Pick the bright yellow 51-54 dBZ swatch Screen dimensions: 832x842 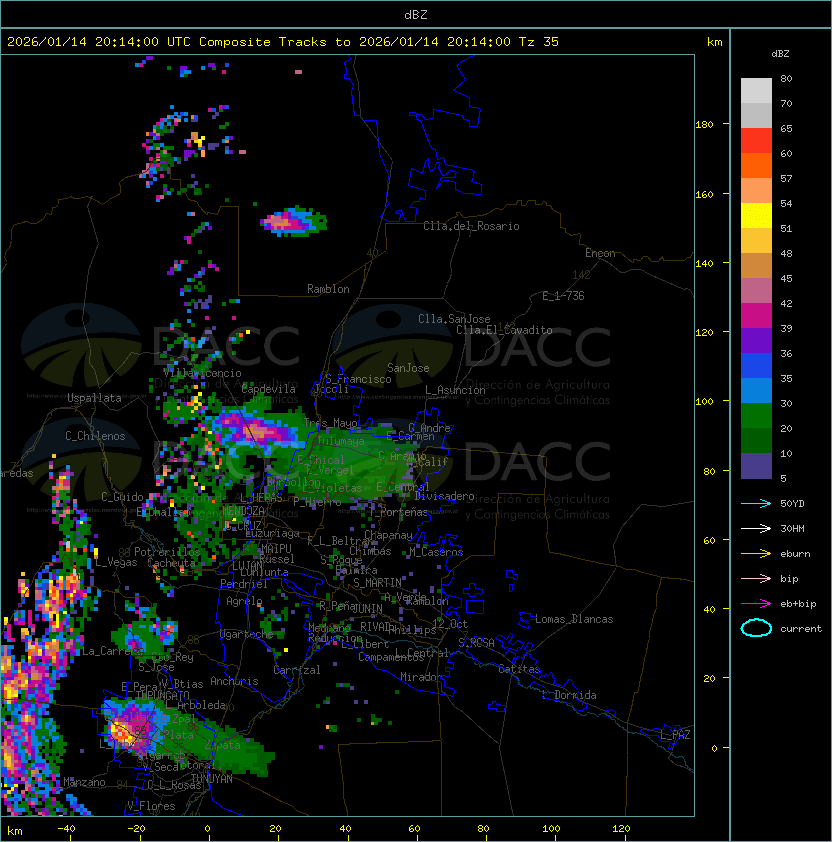click(756, 216)
